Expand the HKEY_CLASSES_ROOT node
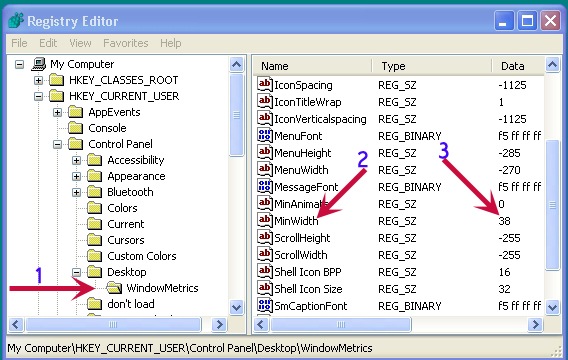 coord(38,80)
